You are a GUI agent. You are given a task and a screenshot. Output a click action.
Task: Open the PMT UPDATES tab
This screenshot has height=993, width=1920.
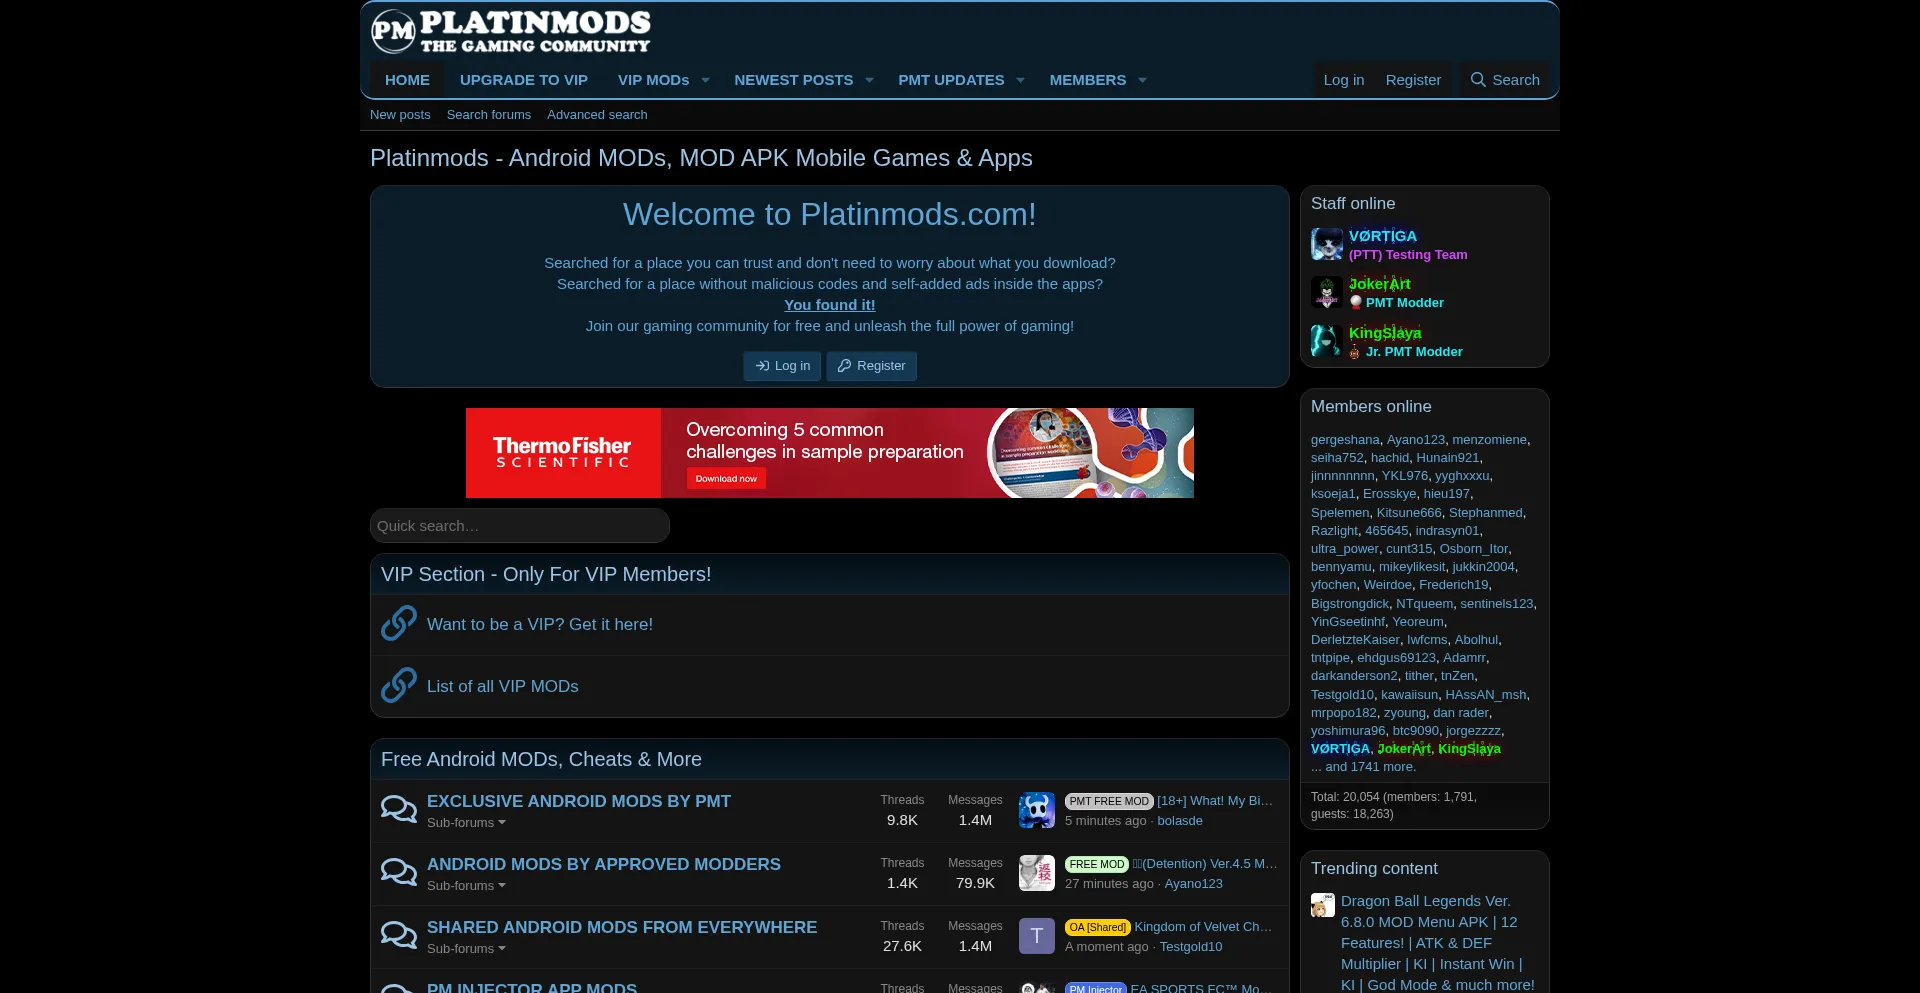pos(951,80)
